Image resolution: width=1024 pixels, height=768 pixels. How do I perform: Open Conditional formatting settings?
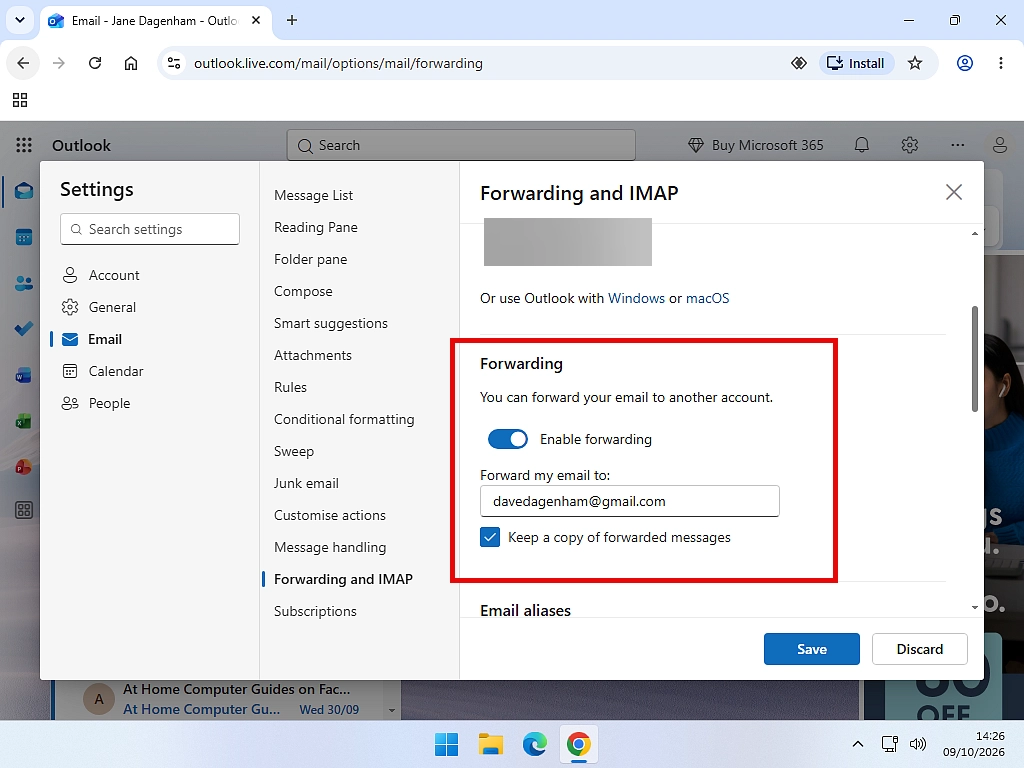344,419
